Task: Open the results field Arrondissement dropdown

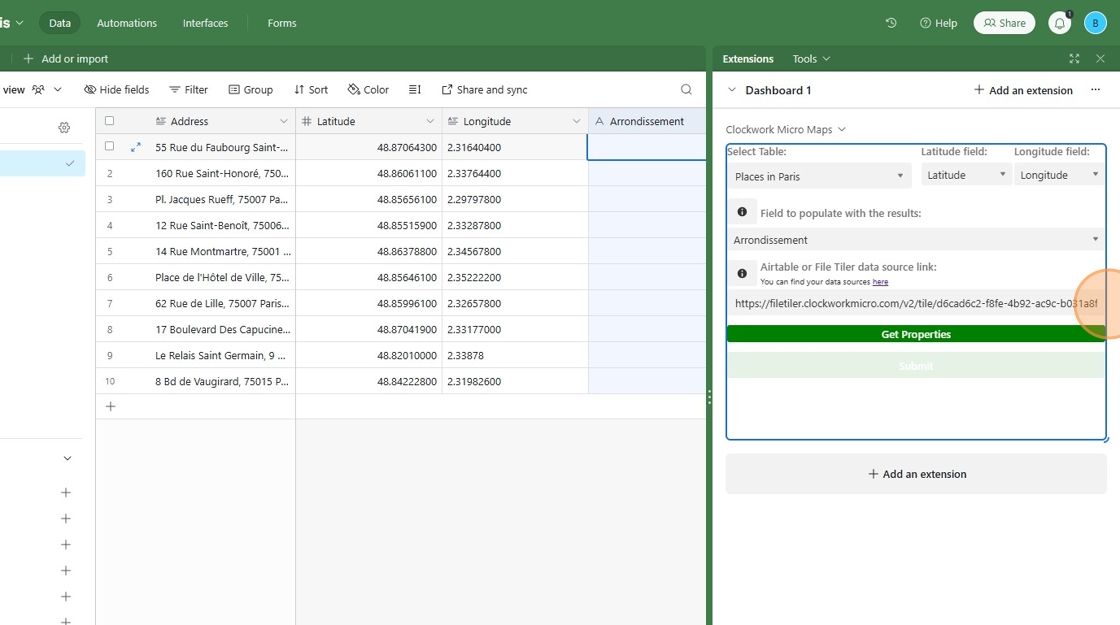Action: coord(916,239)
